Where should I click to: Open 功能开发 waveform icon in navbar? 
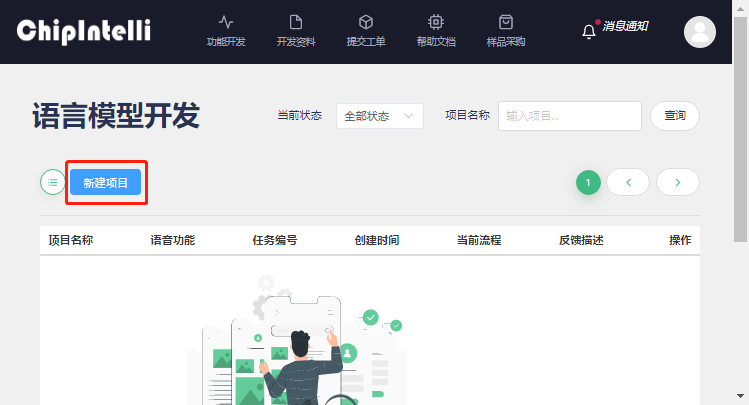click(225, 22)
